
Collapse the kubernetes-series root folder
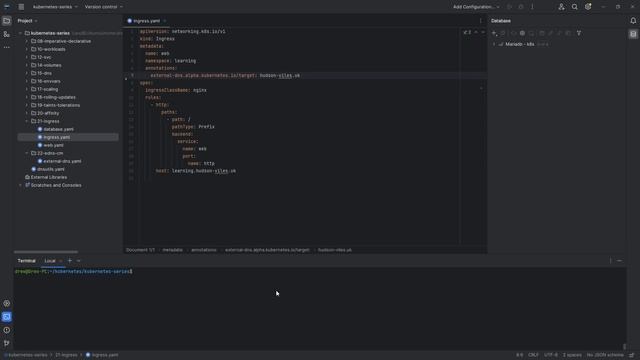(x=20, y=33)
